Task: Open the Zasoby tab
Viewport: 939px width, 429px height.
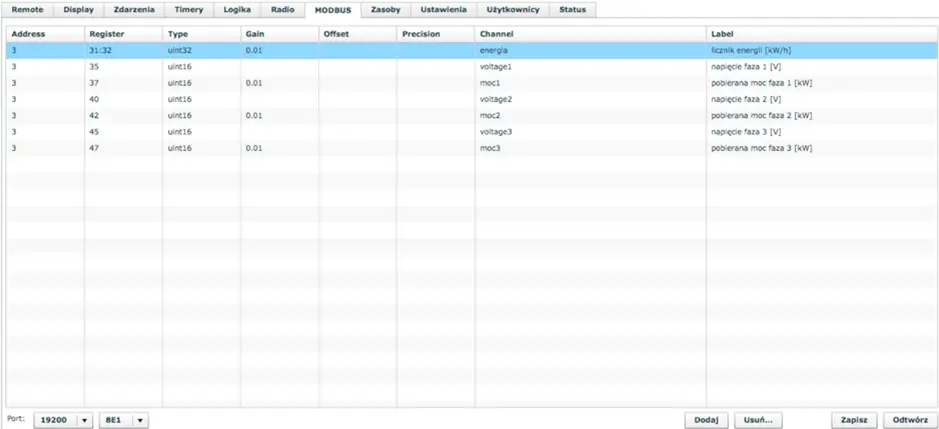Action: 385,9
